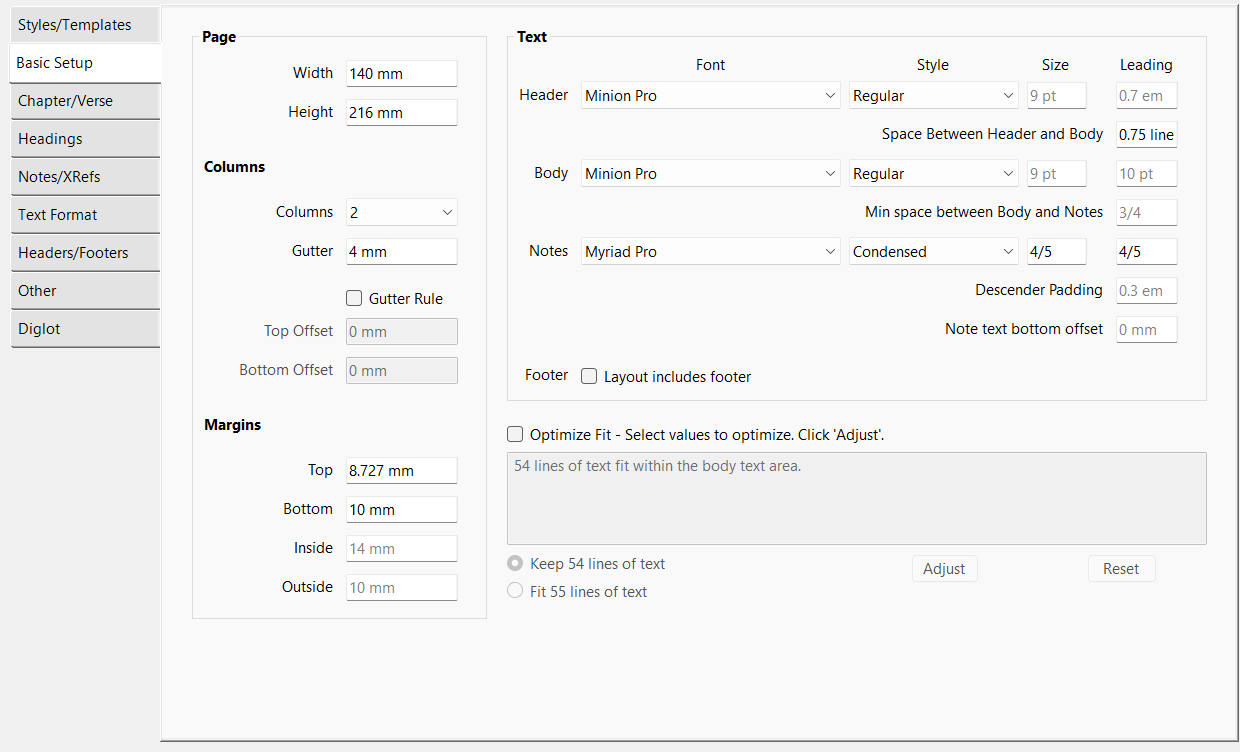Go to the Notes/XRefs tab

(x=85, y=177)
